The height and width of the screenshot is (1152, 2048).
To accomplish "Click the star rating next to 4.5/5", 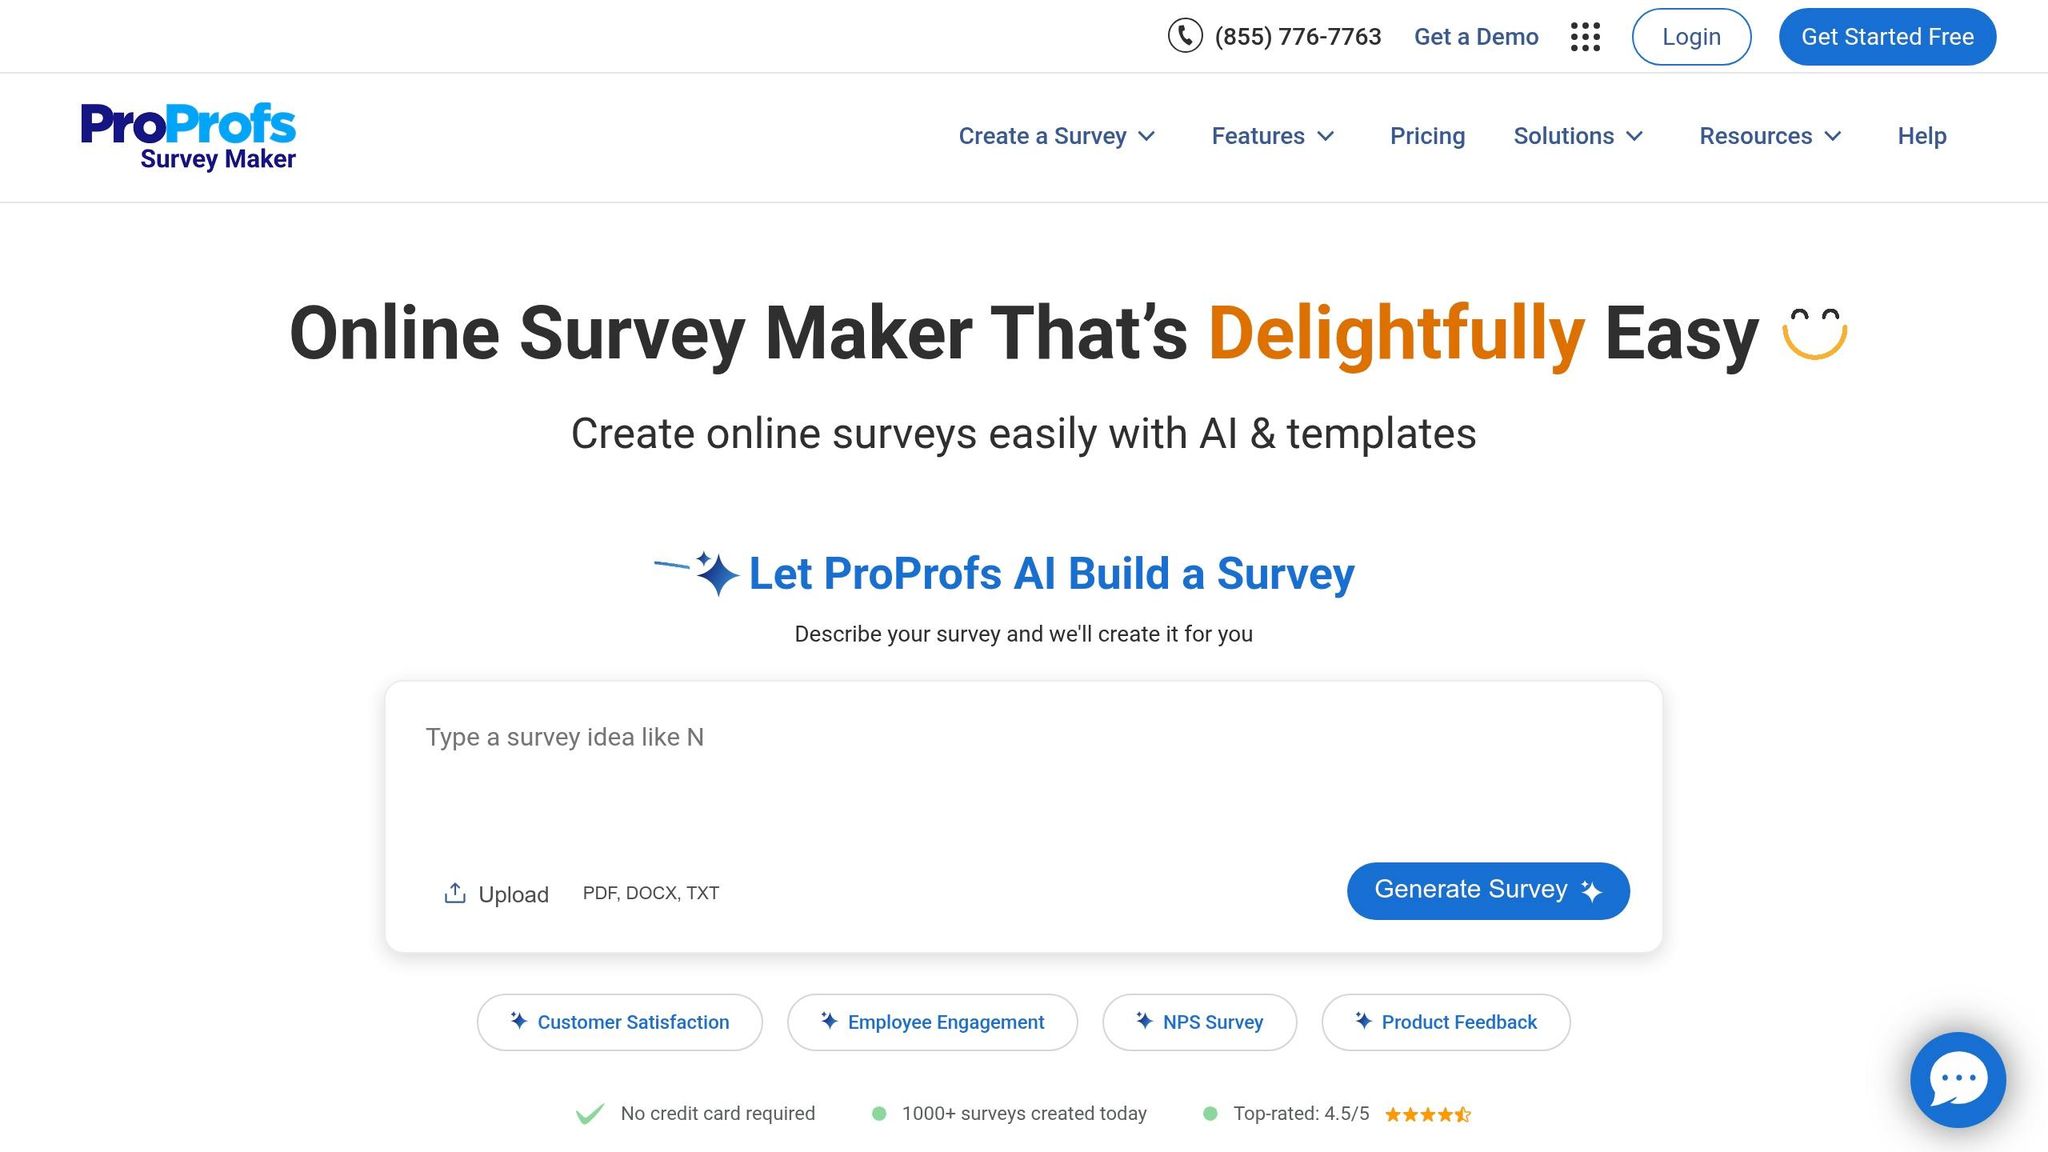I will click(1427, 1113).
